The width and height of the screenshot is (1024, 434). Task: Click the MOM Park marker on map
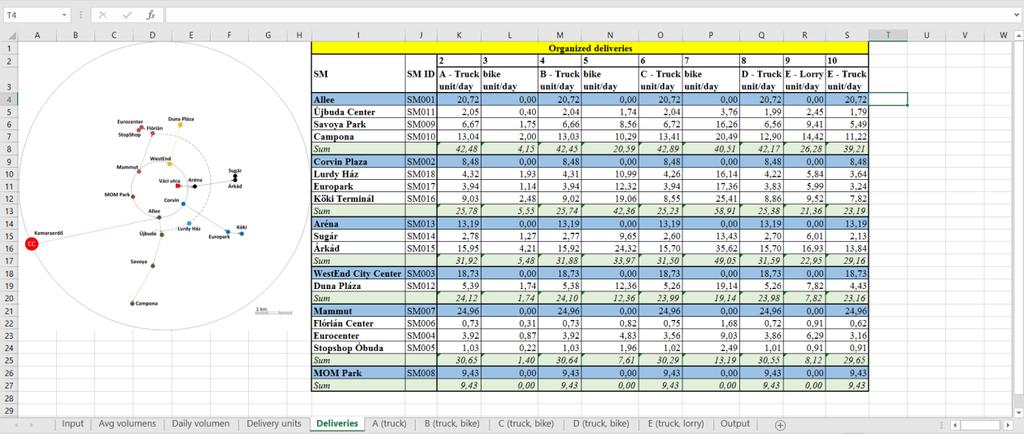click(x=133, y=196)
